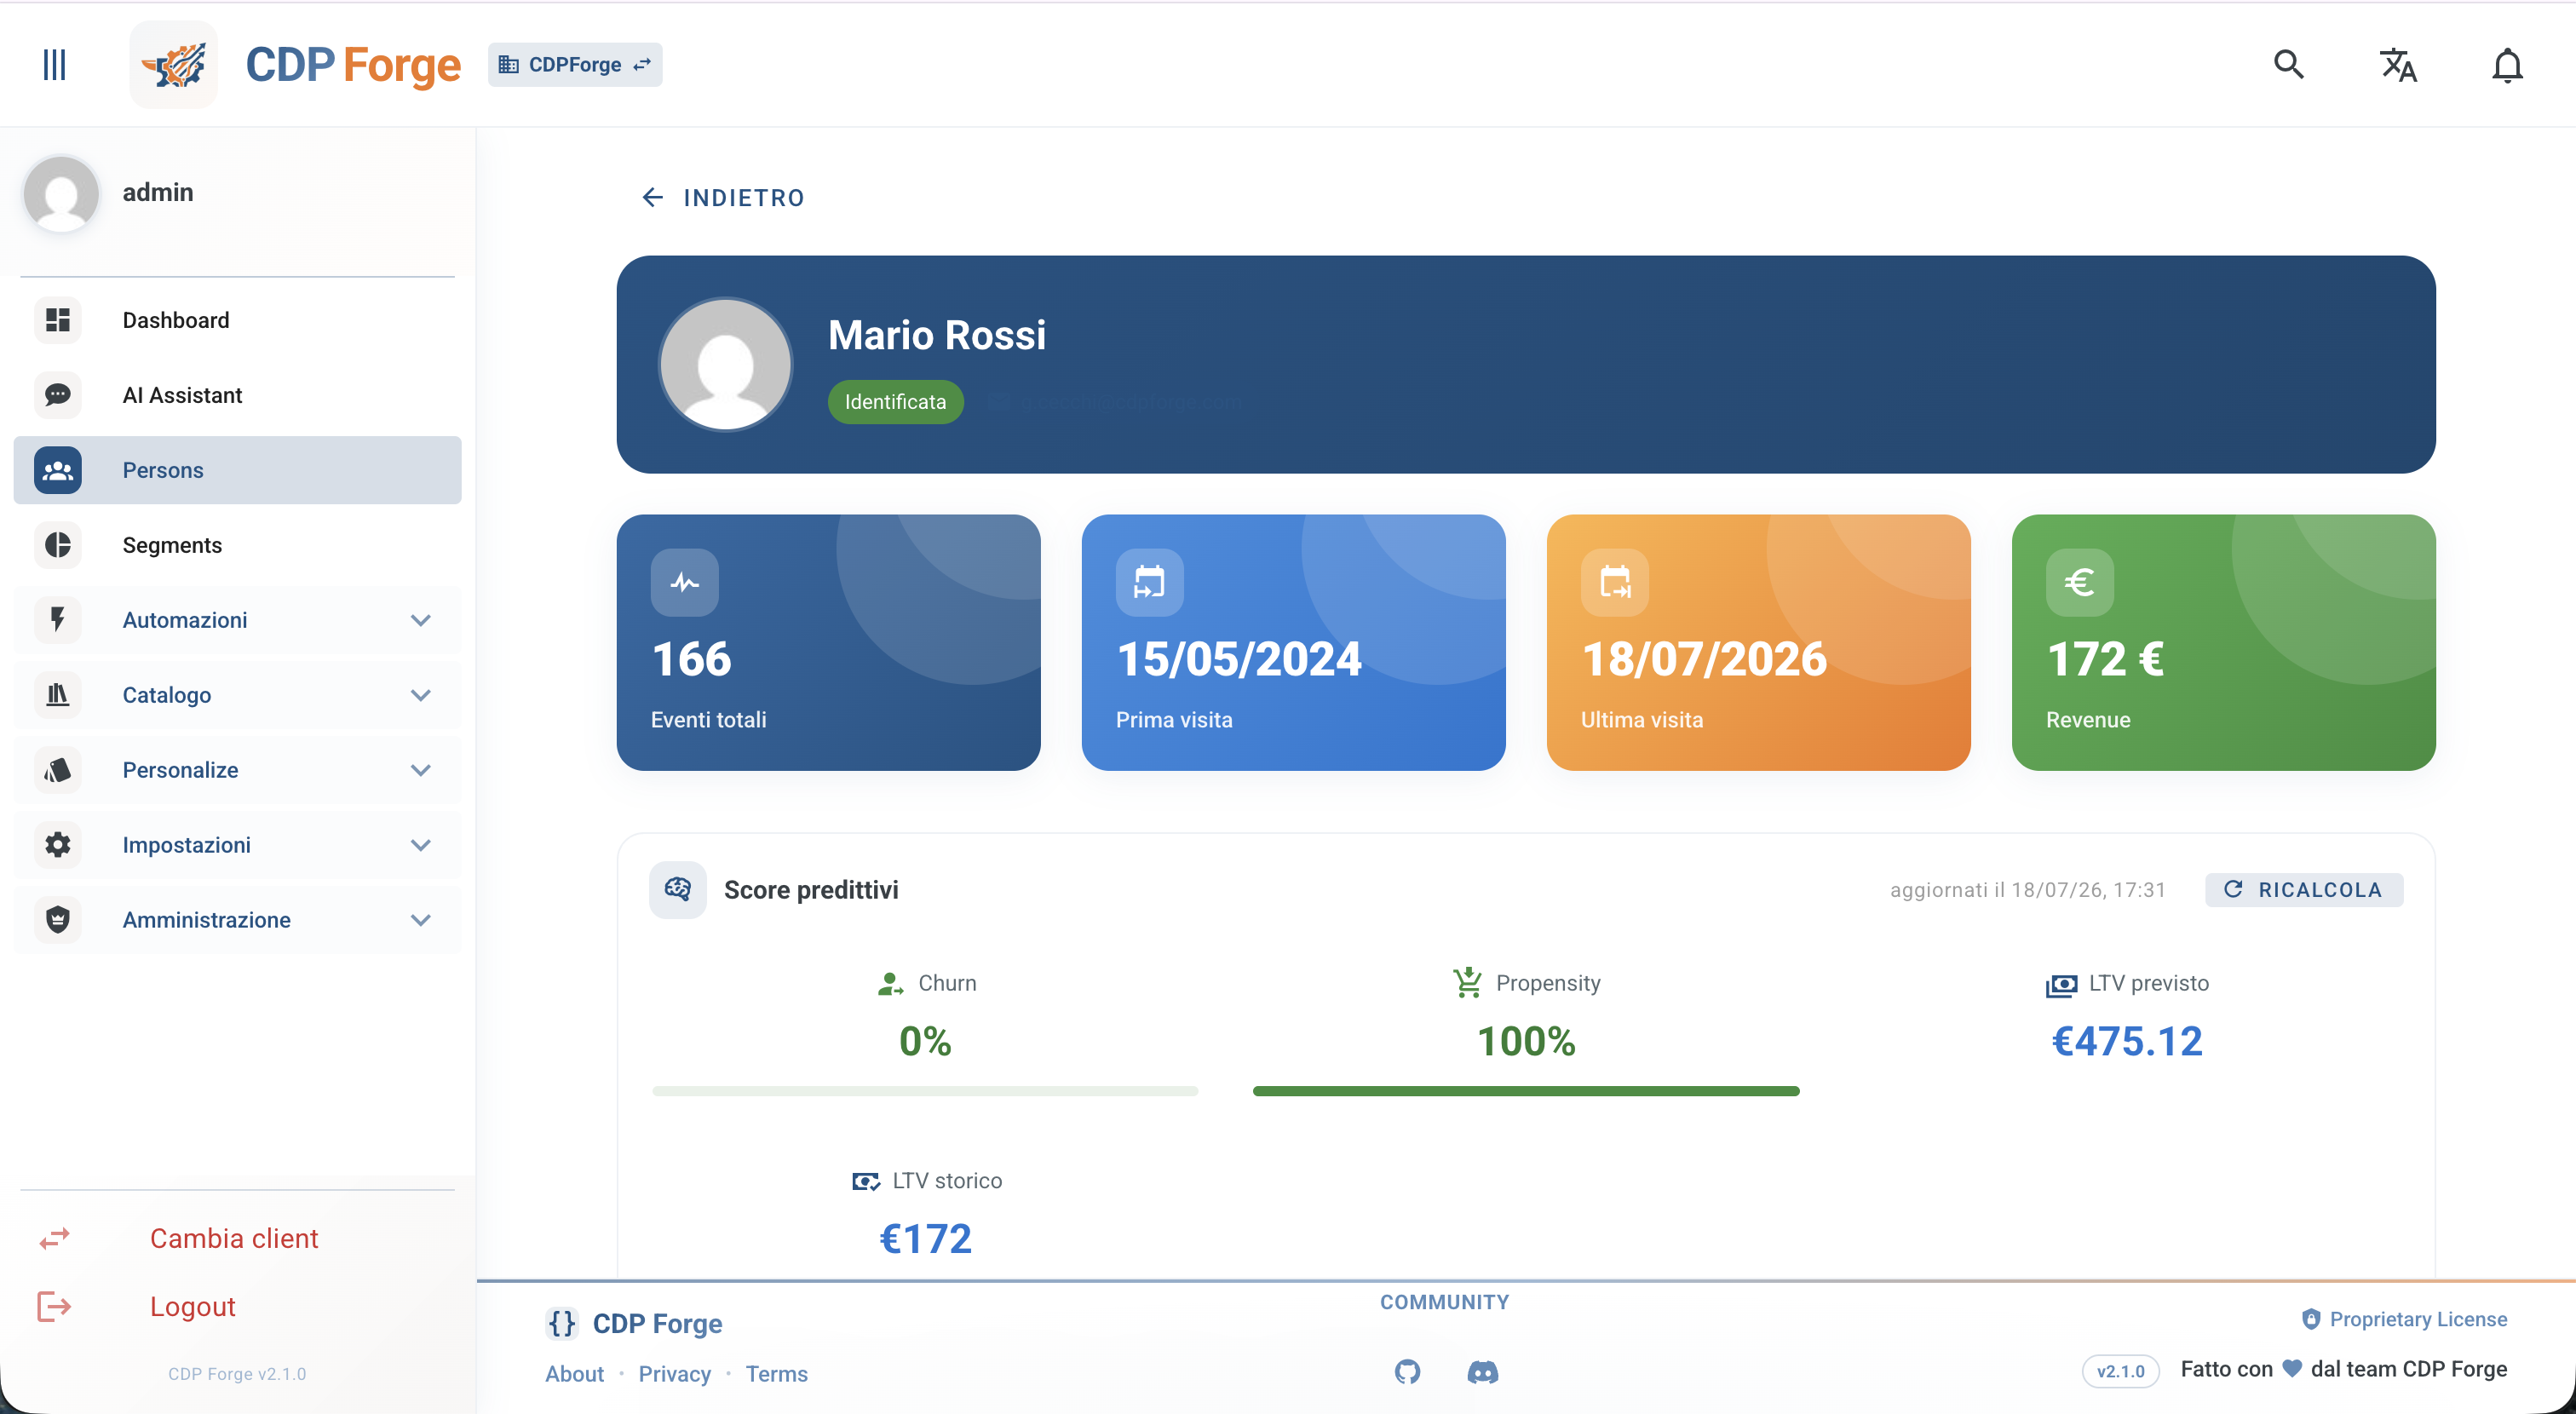The height and width of the screenshot is (1414, 2576).
Task: Expand the Automazioni chevron
Action: pyautogui.click(x=421, y=621)
